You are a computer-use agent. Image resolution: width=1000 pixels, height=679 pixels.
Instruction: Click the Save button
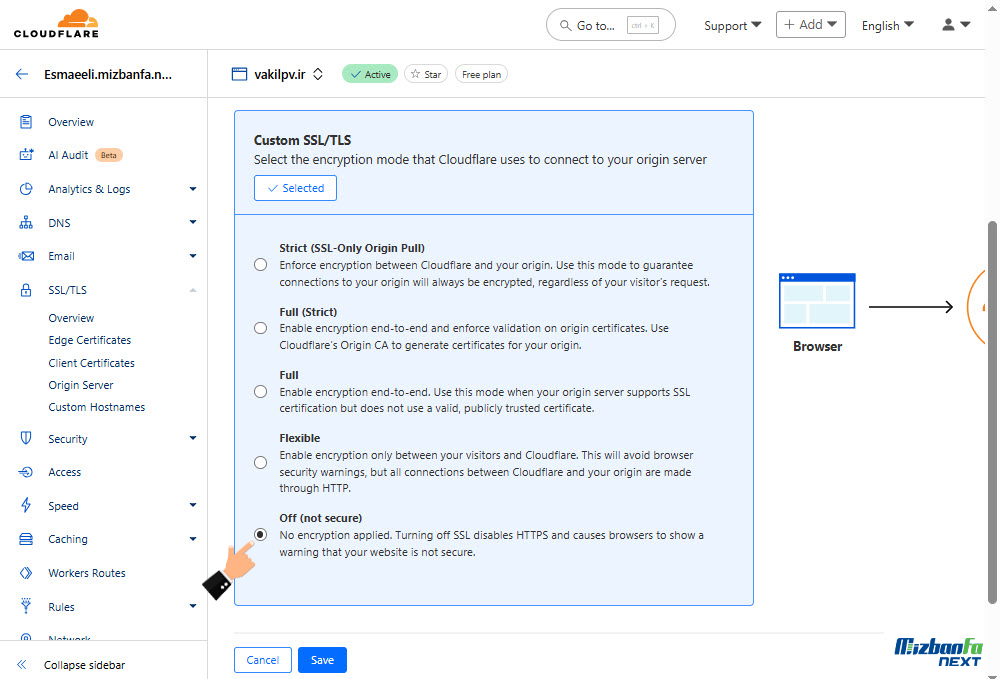322,660
